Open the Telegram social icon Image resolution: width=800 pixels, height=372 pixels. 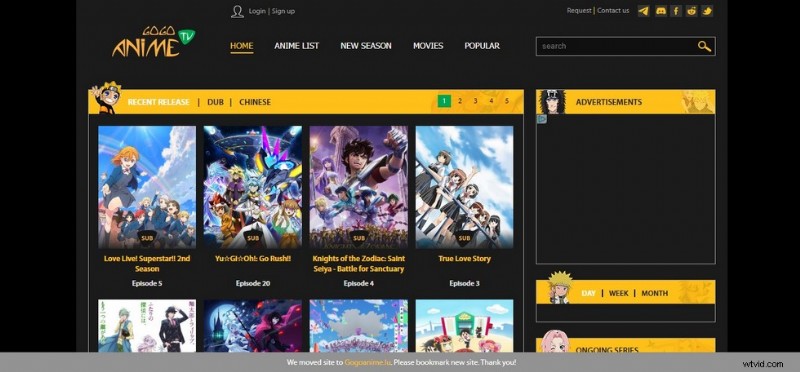(x=644, y=11)
